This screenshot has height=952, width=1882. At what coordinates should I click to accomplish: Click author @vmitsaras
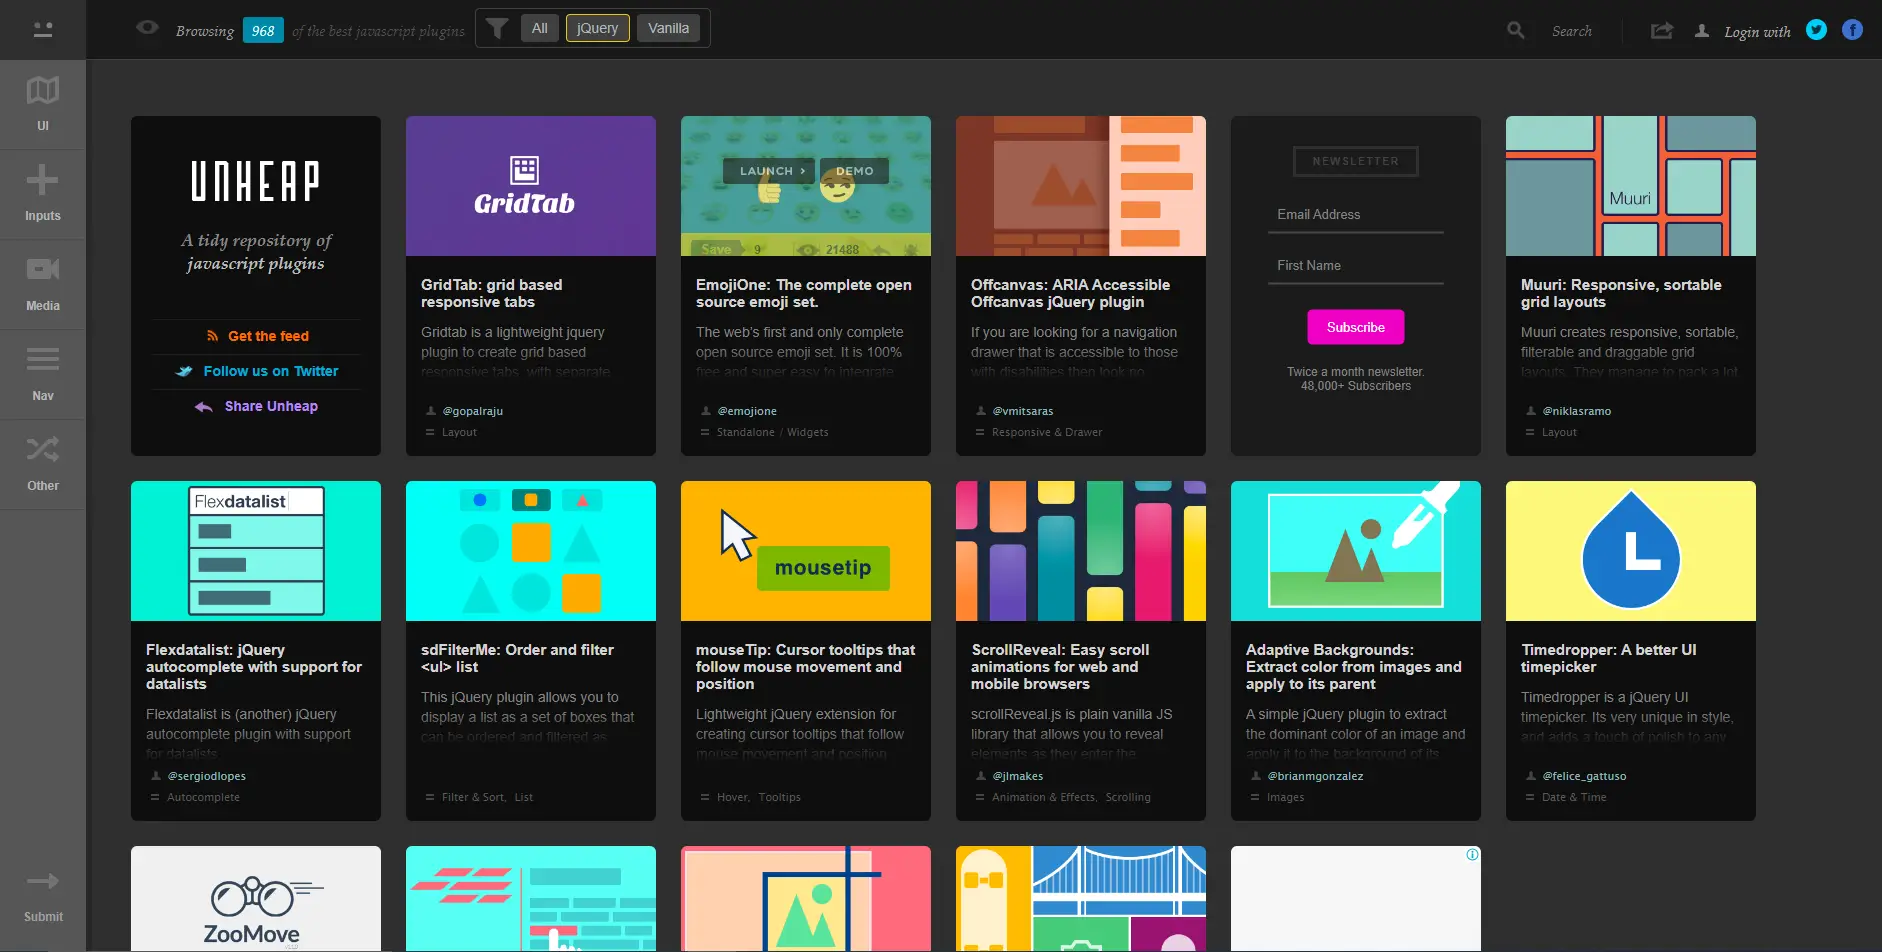[1023, 411]
